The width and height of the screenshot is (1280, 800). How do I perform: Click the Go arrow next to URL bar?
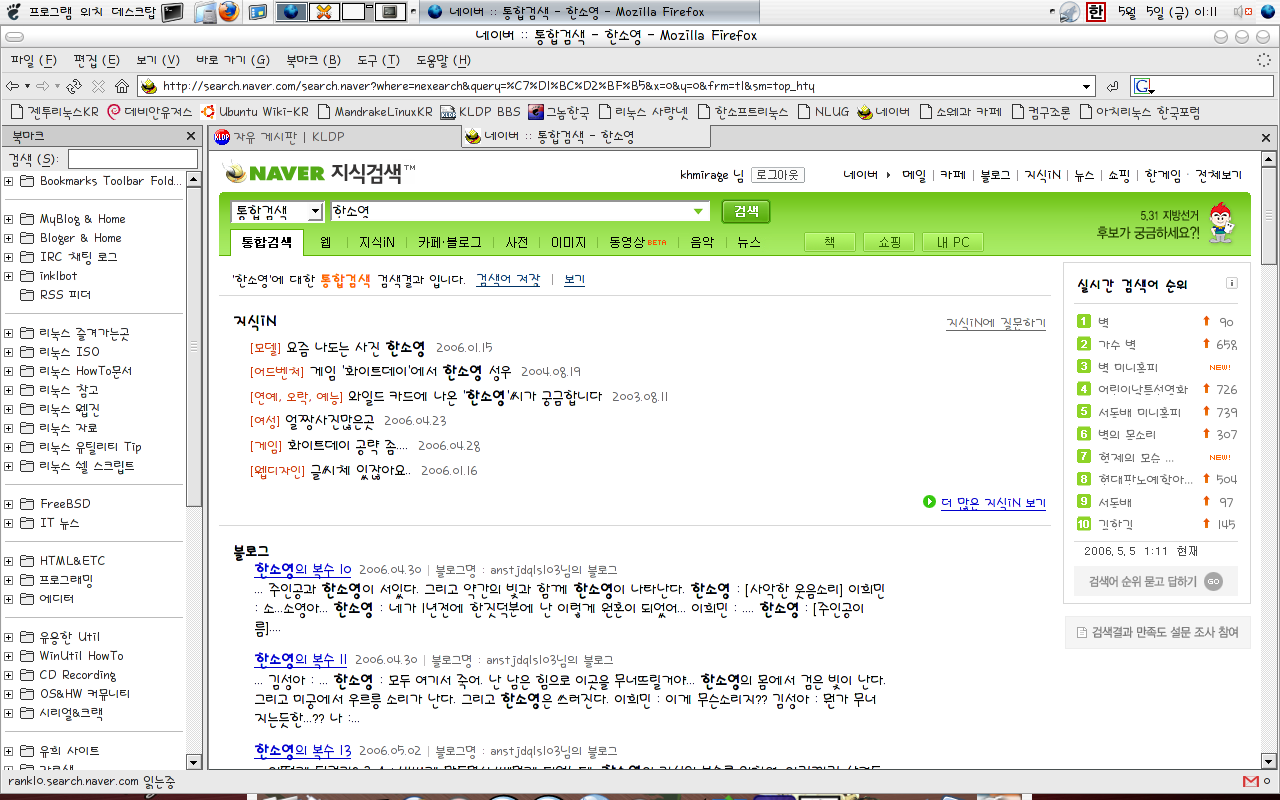[x=1112, y=86]
